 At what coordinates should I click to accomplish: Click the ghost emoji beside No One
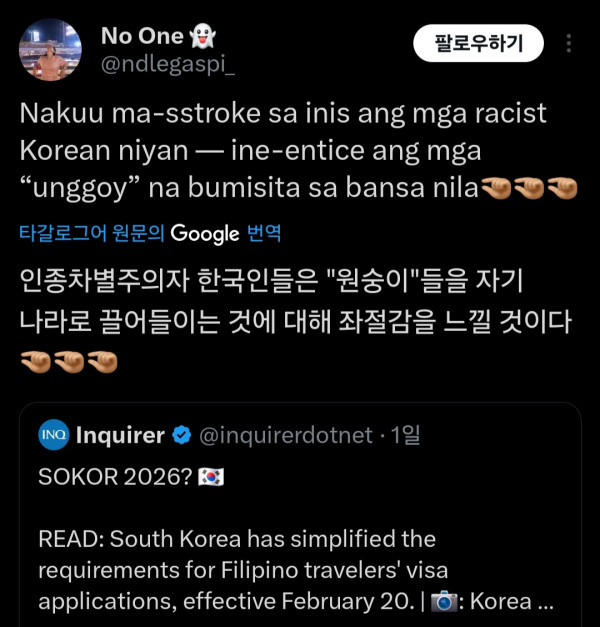point(203,36)
